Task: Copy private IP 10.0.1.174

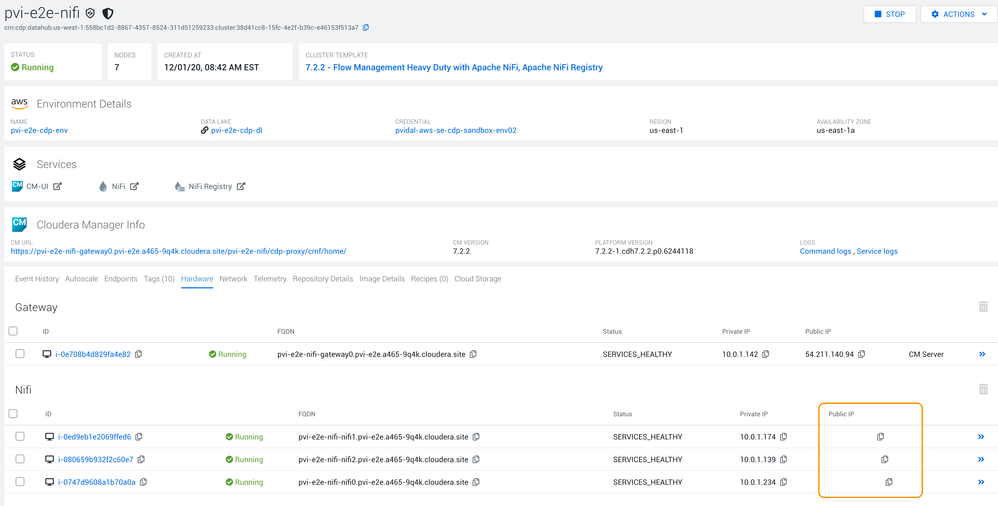Action: pos(784,437)
